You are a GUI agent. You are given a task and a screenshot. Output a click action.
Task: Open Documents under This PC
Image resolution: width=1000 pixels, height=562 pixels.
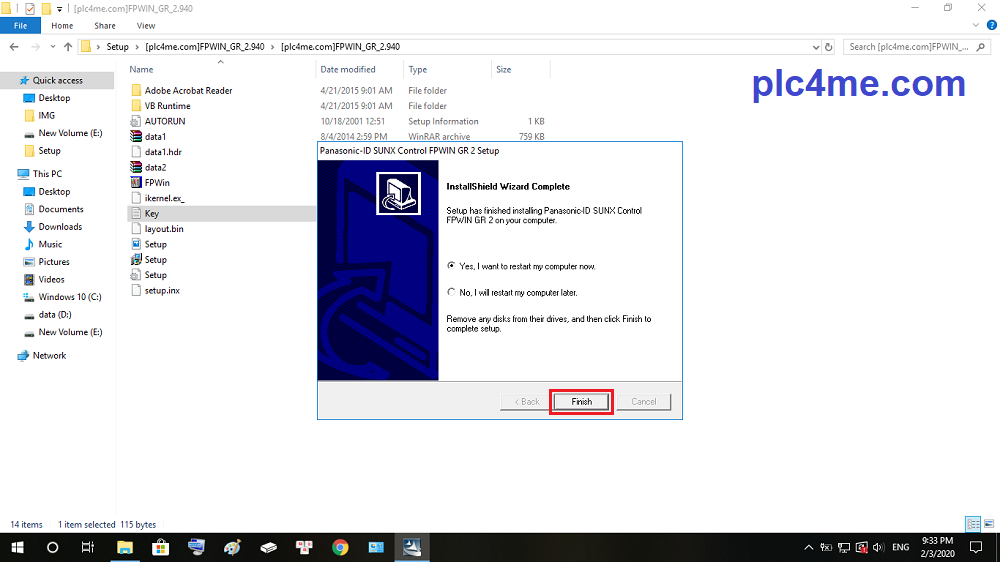[61, 209]
